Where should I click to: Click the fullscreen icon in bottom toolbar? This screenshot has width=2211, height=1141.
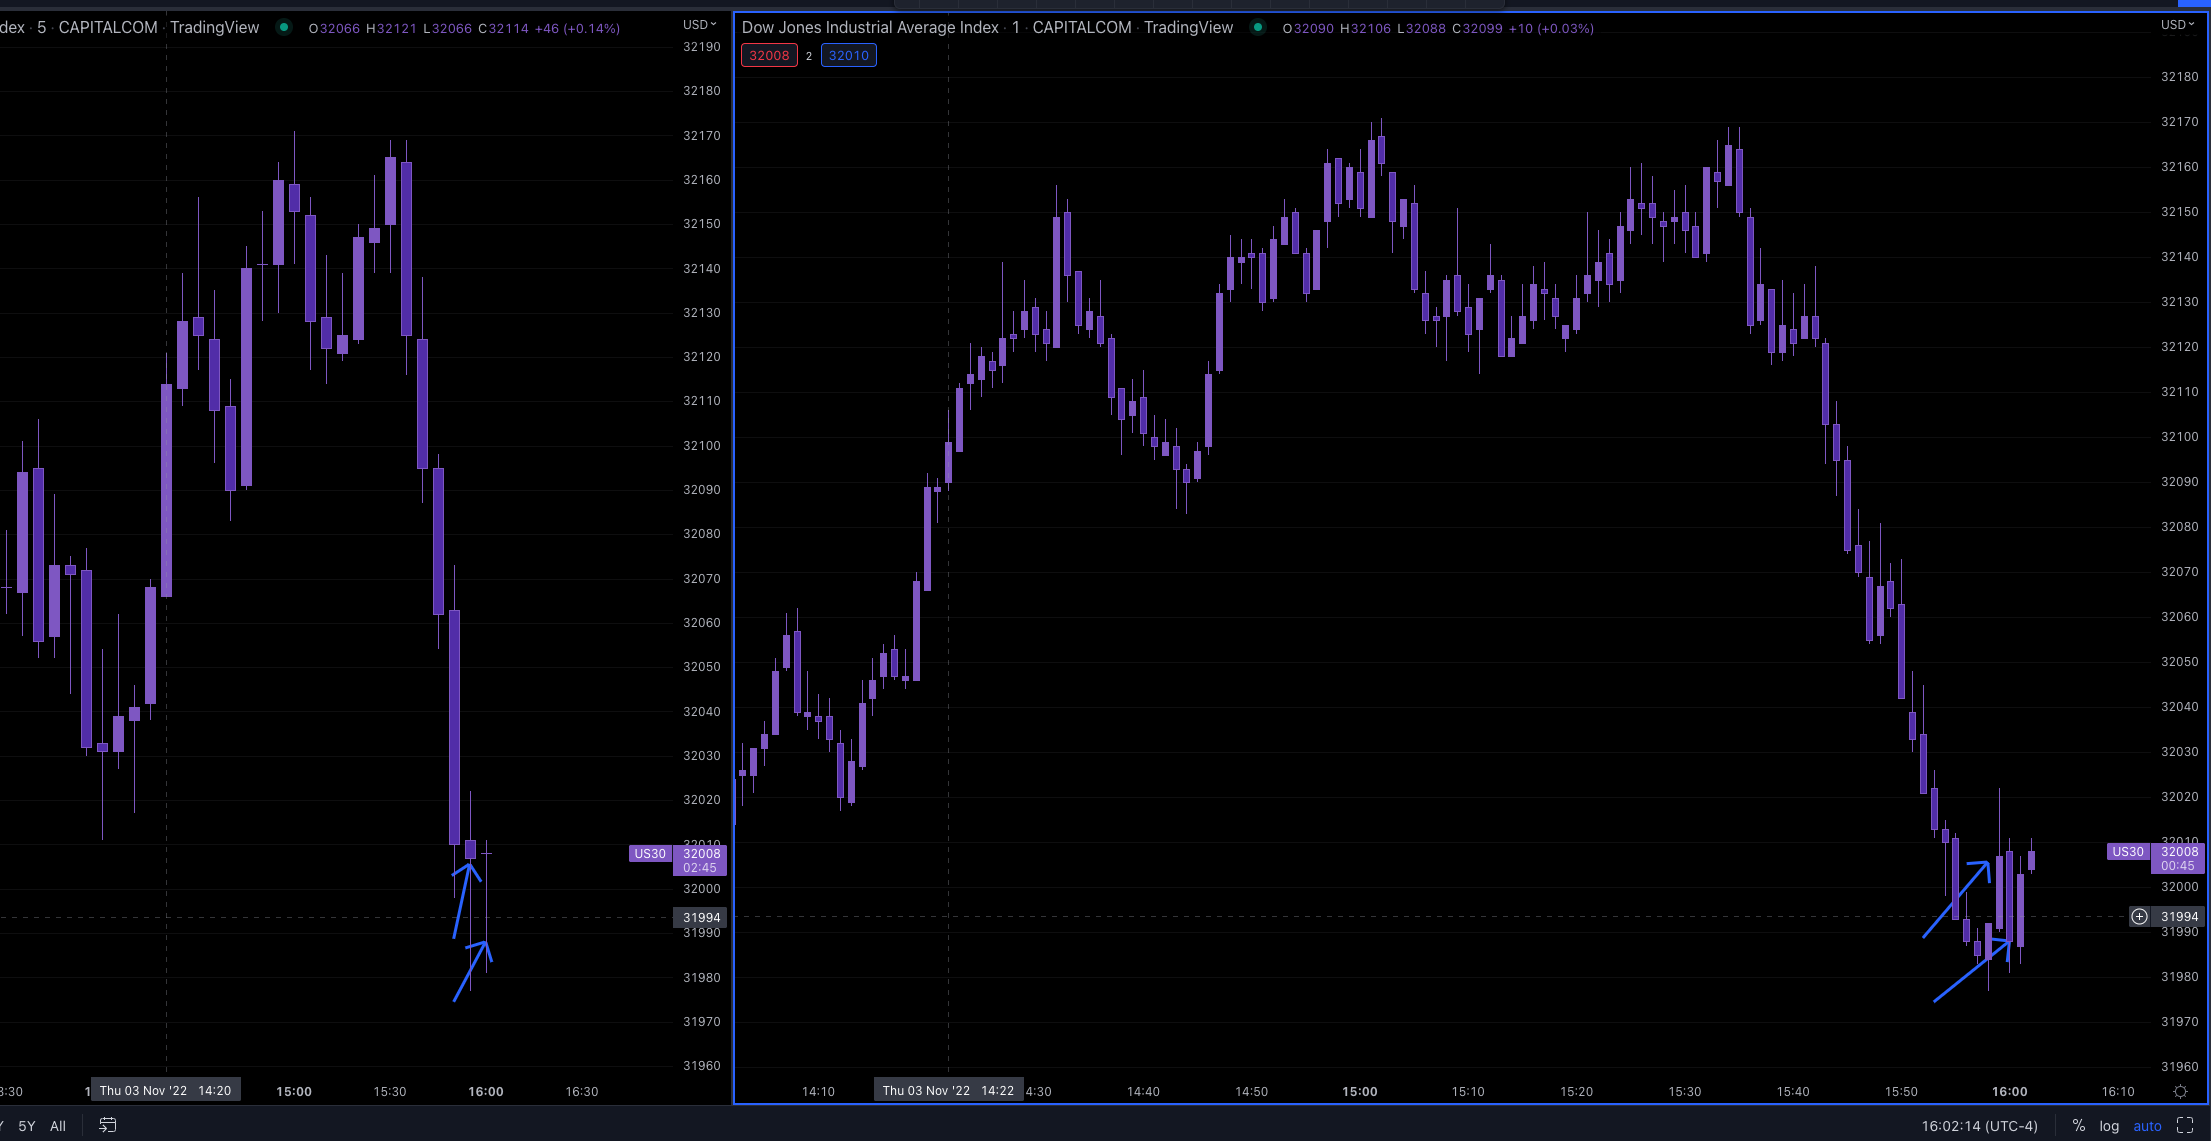pyautogui.click(x=2185, y=1125)
